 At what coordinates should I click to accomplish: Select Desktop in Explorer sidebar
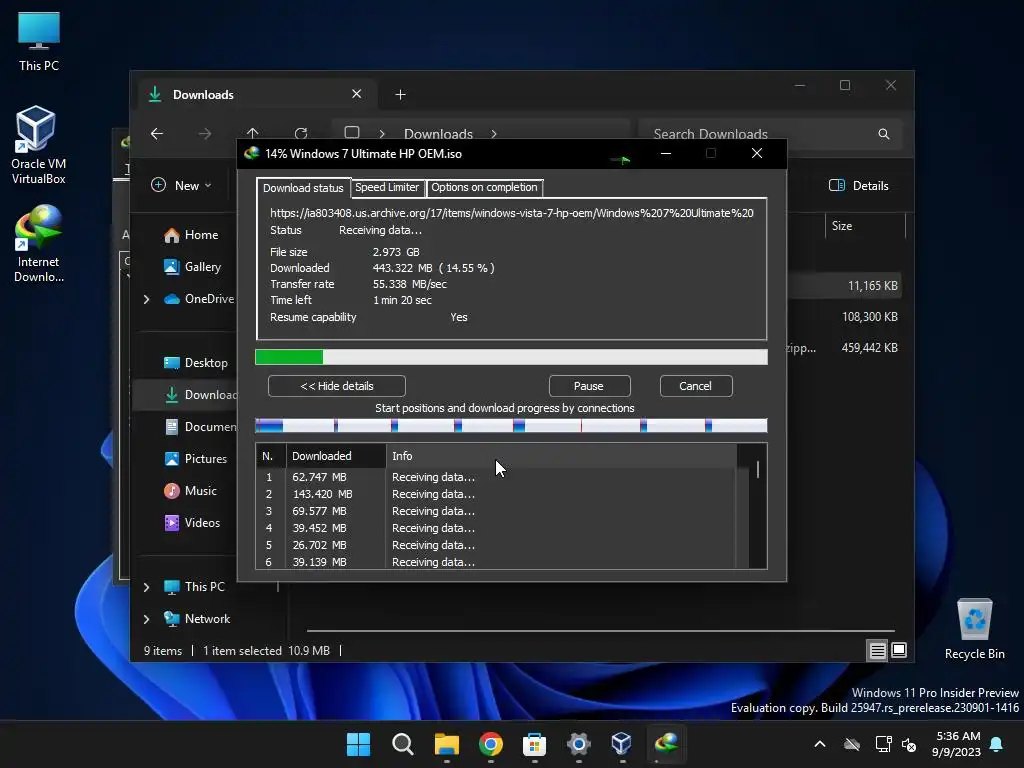click(195, 363)
